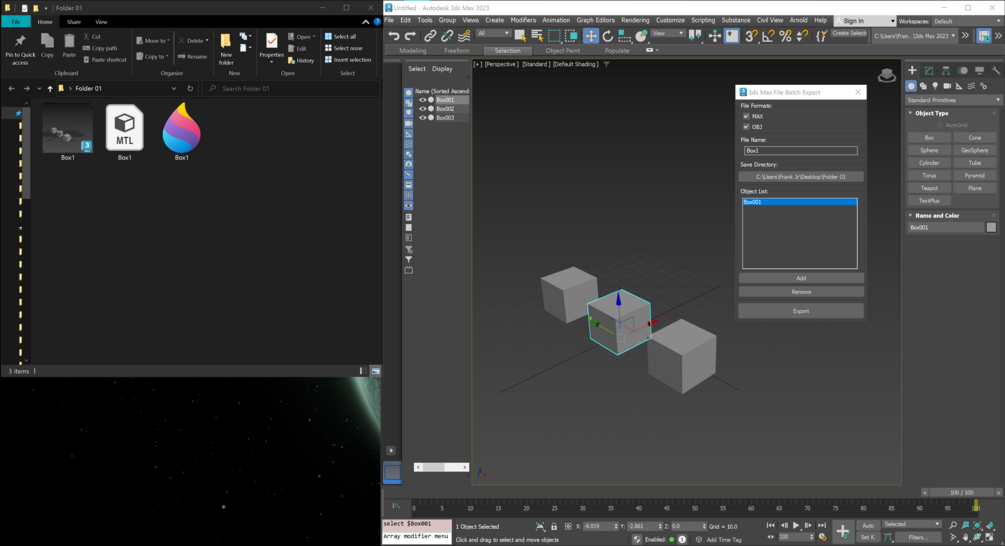Image resolution: width=1005 pixels, height=546 pixels.
Task: Click the Play Animation button
Action: [795, 525]
